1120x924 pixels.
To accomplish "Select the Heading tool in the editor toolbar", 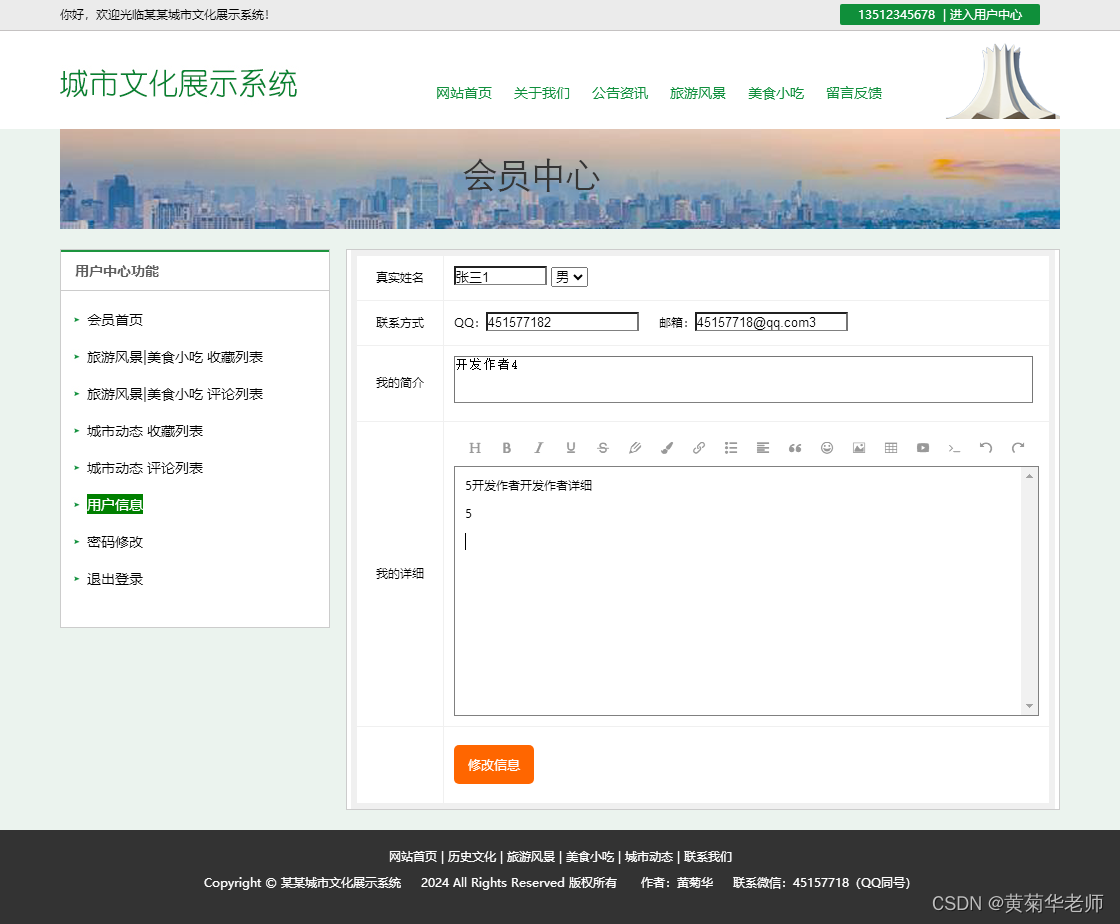I will (x=474, y=448).
